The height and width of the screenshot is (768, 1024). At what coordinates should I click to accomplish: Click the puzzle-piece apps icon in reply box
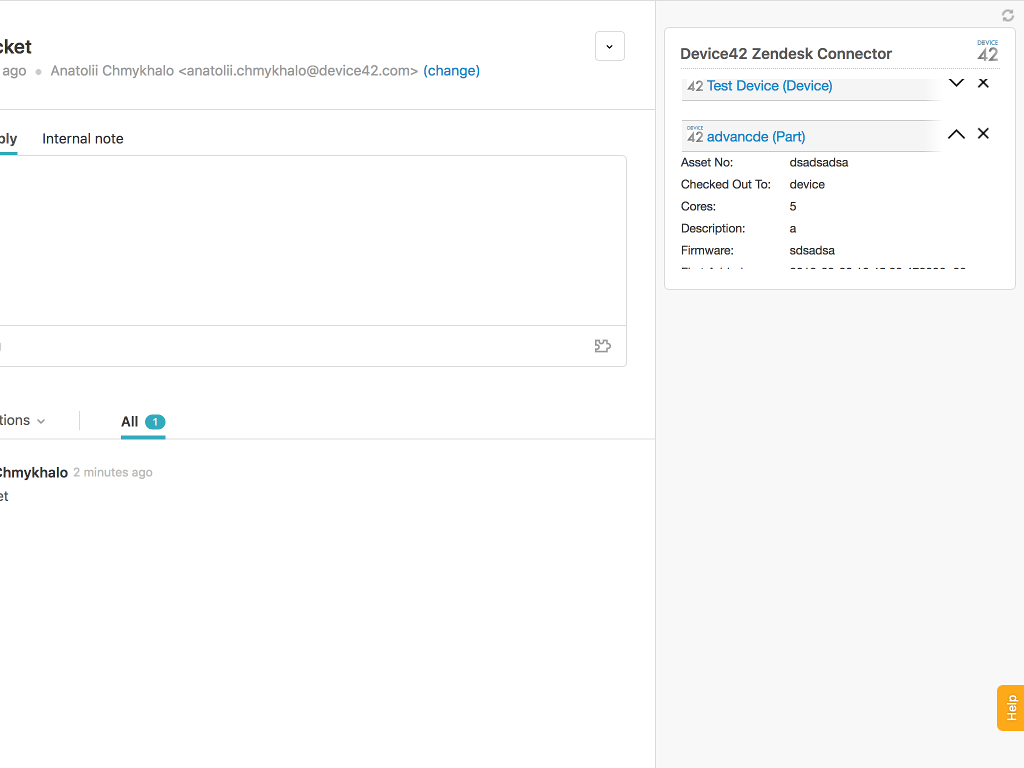pos(602,346)
